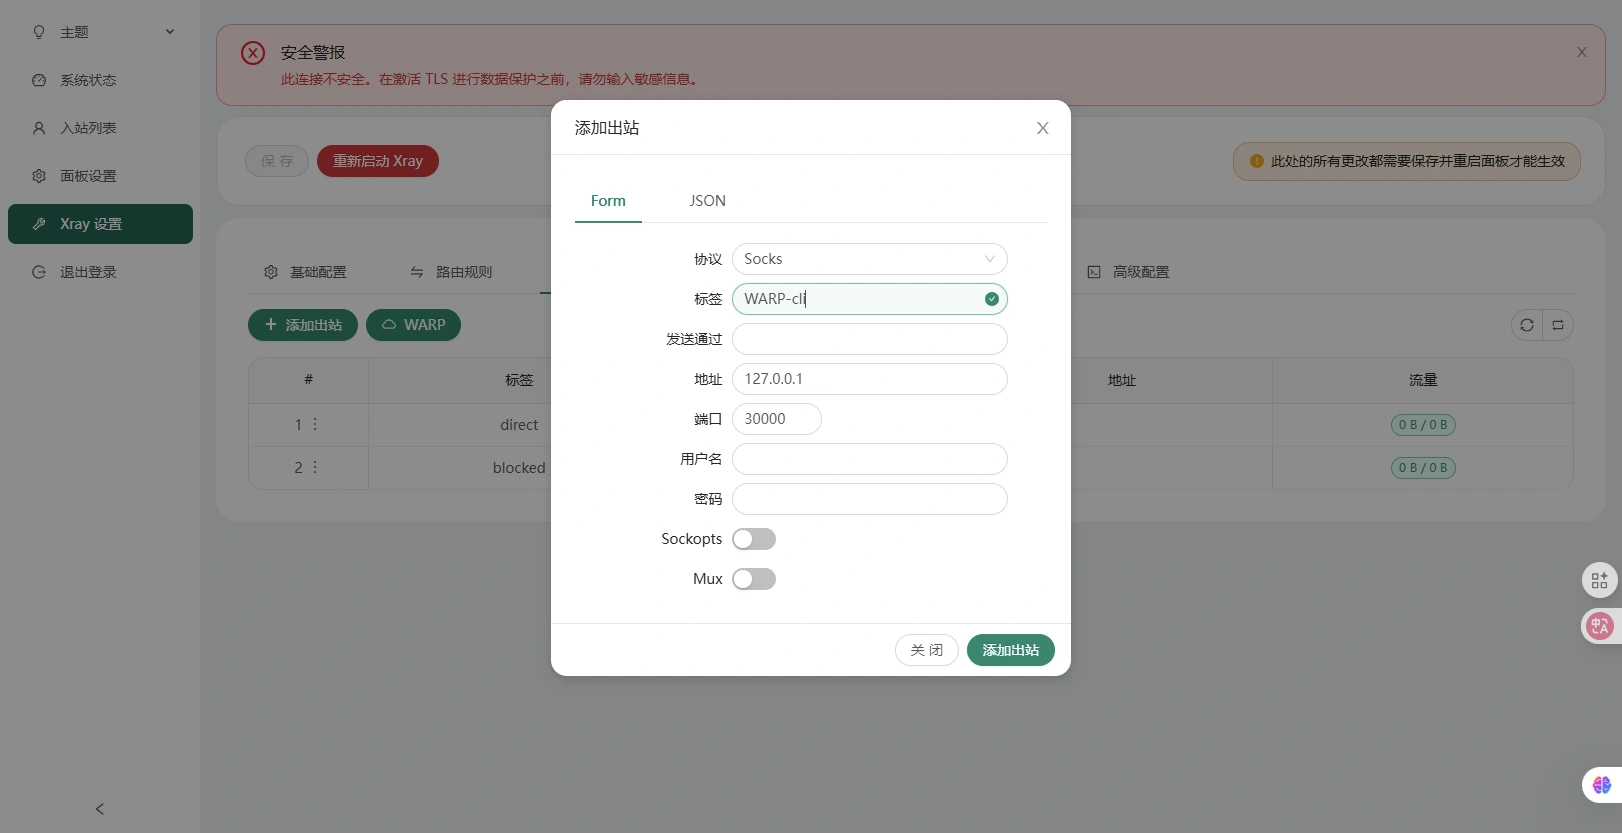Click the green 添加出站 confirm button

tap(1010, 650)
